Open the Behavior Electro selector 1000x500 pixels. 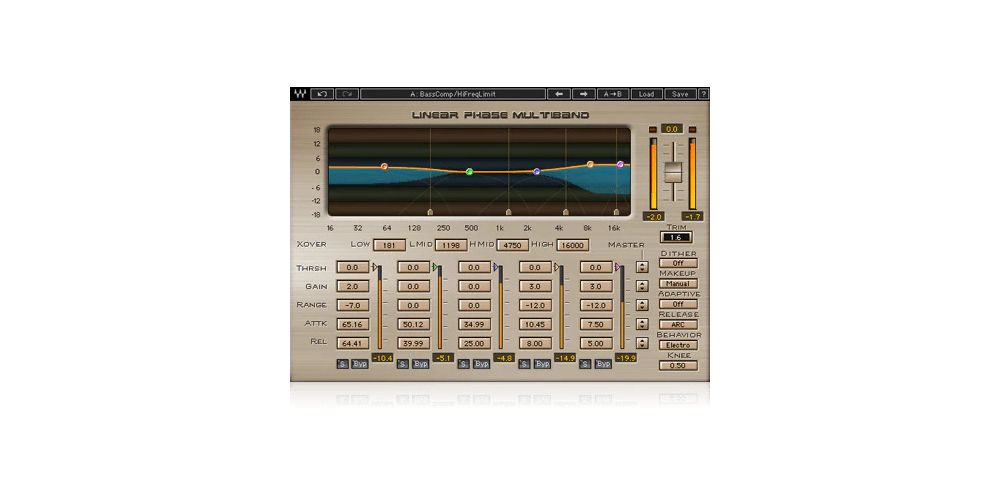(678, 345)
